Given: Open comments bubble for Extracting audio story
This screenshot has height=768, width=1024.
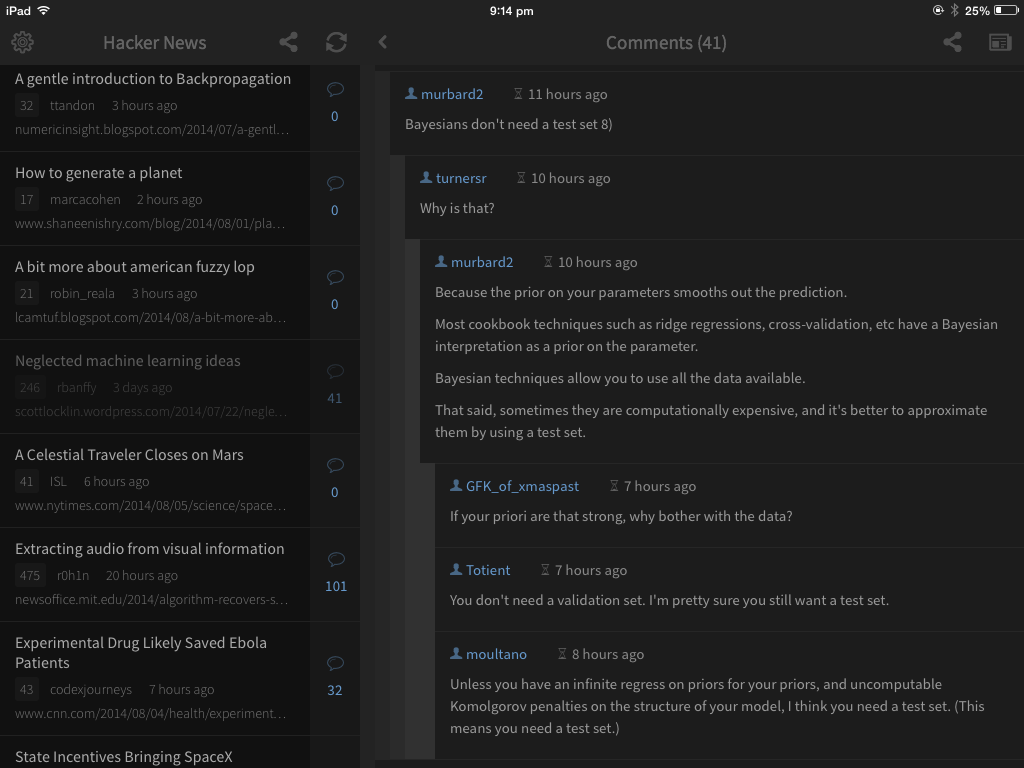Looking at the screenshot, I should click(x=335, y=560).
